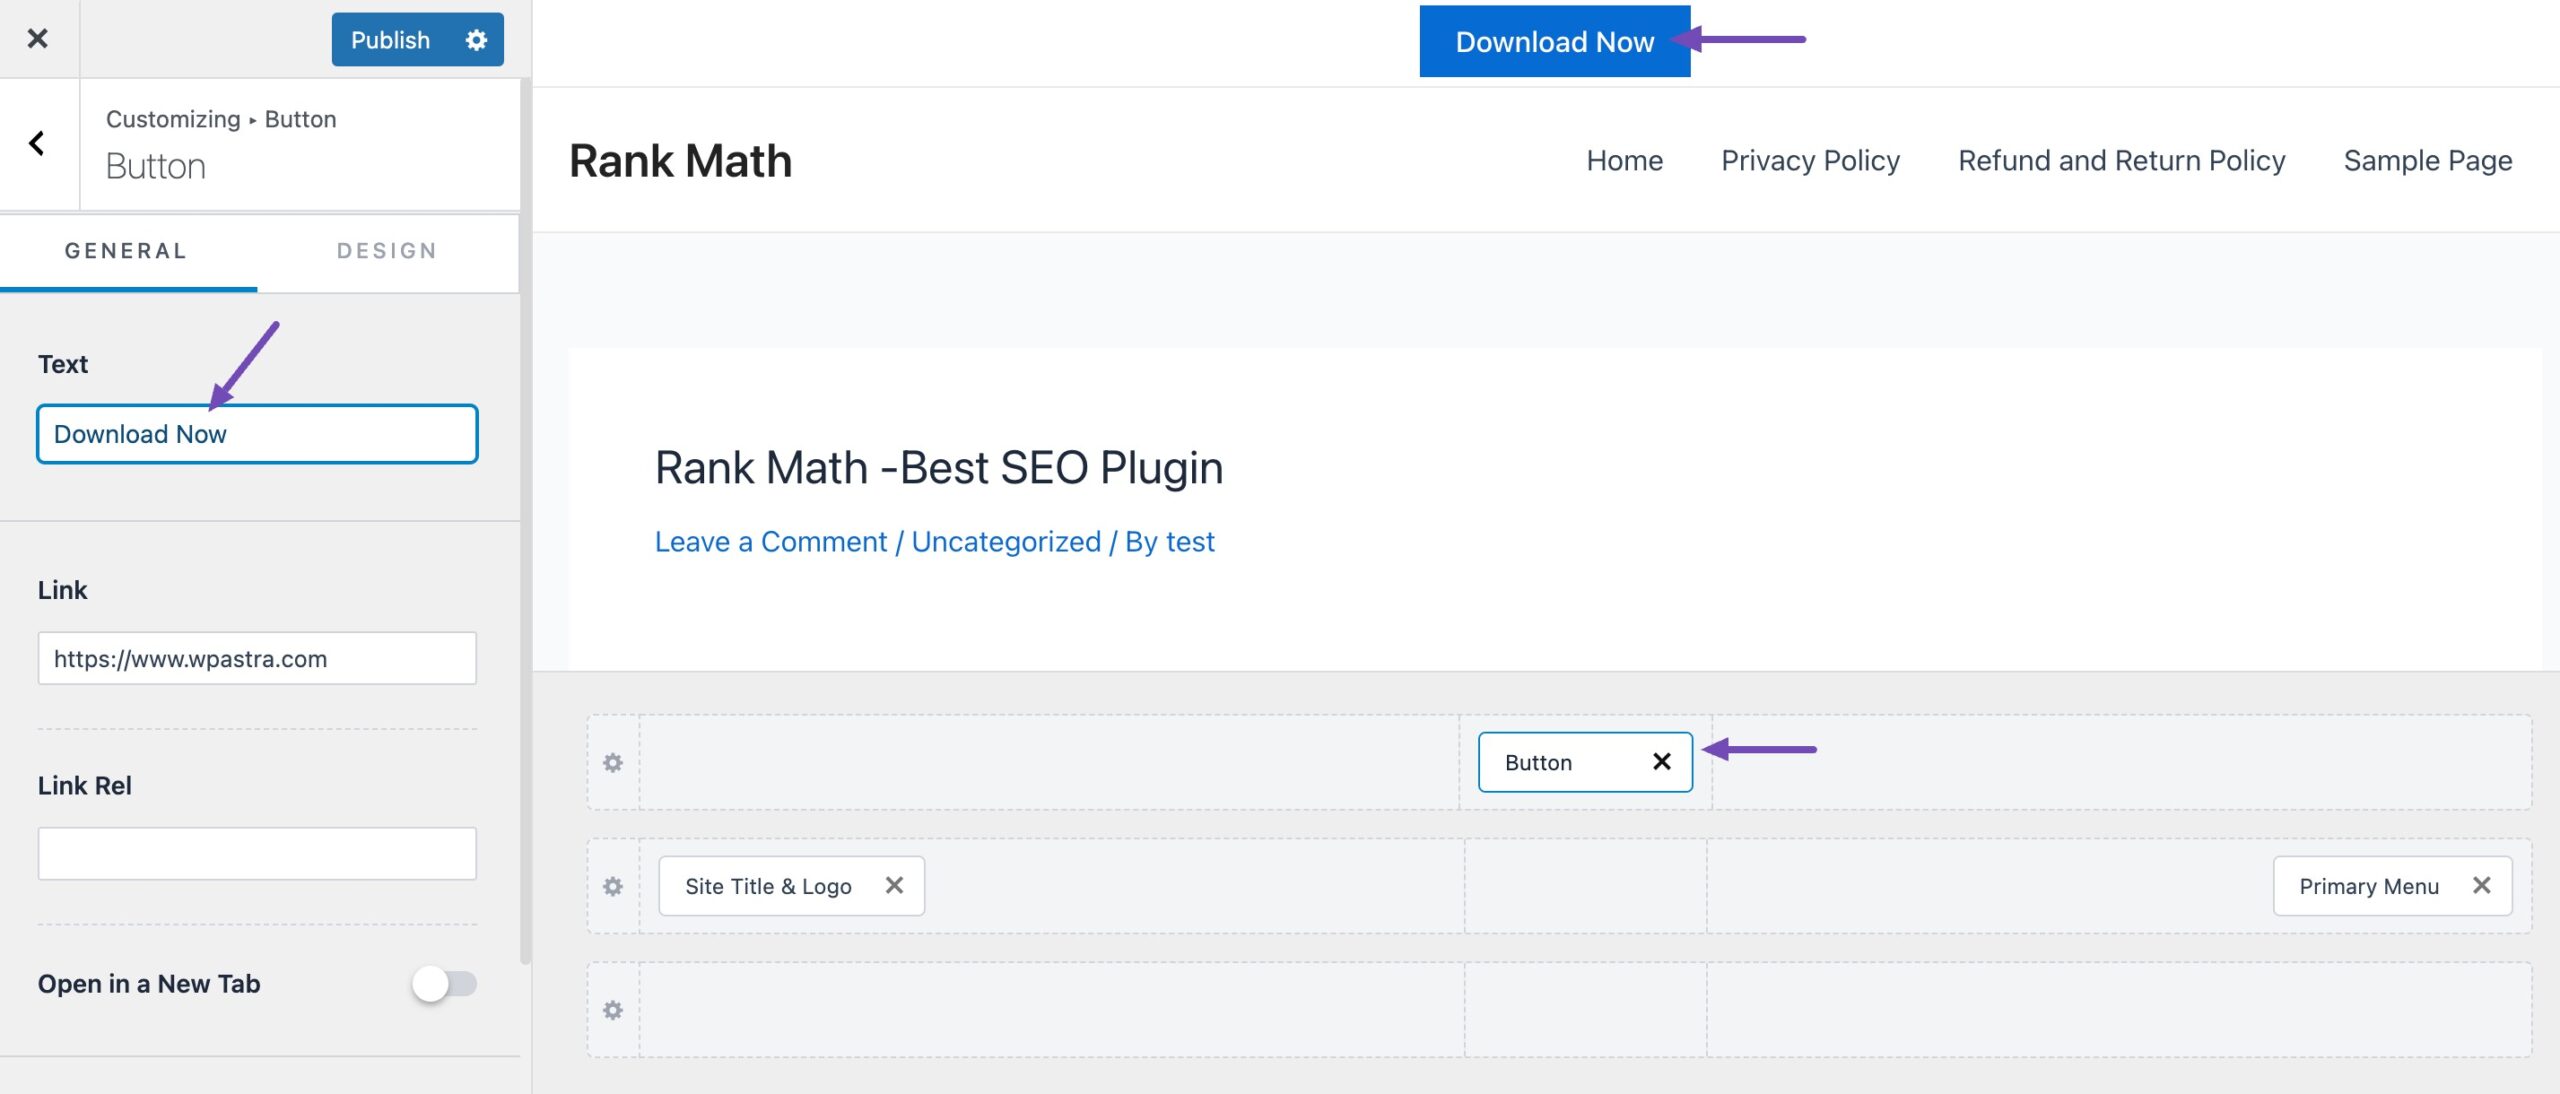Open Sample Page menu link

click(2428, 161)
